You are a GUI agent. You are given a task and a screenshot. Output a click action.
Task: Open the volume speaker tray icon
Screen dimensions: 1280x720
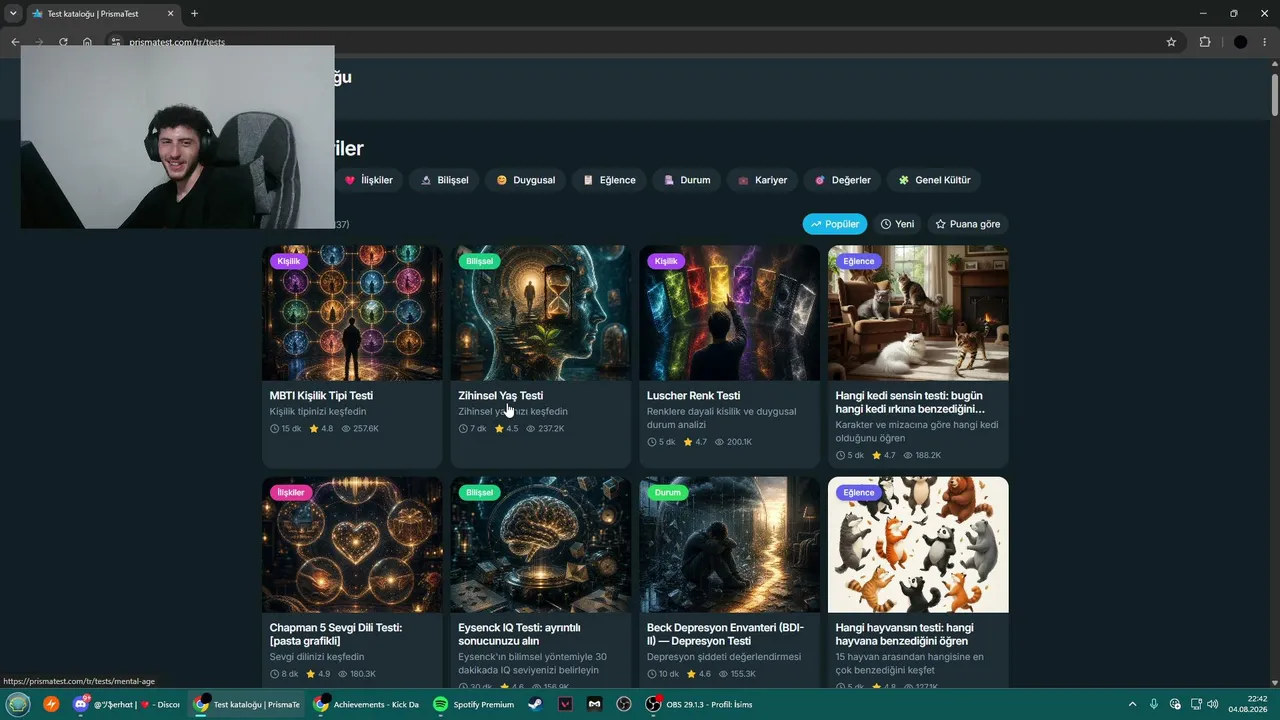[1213, 704]
